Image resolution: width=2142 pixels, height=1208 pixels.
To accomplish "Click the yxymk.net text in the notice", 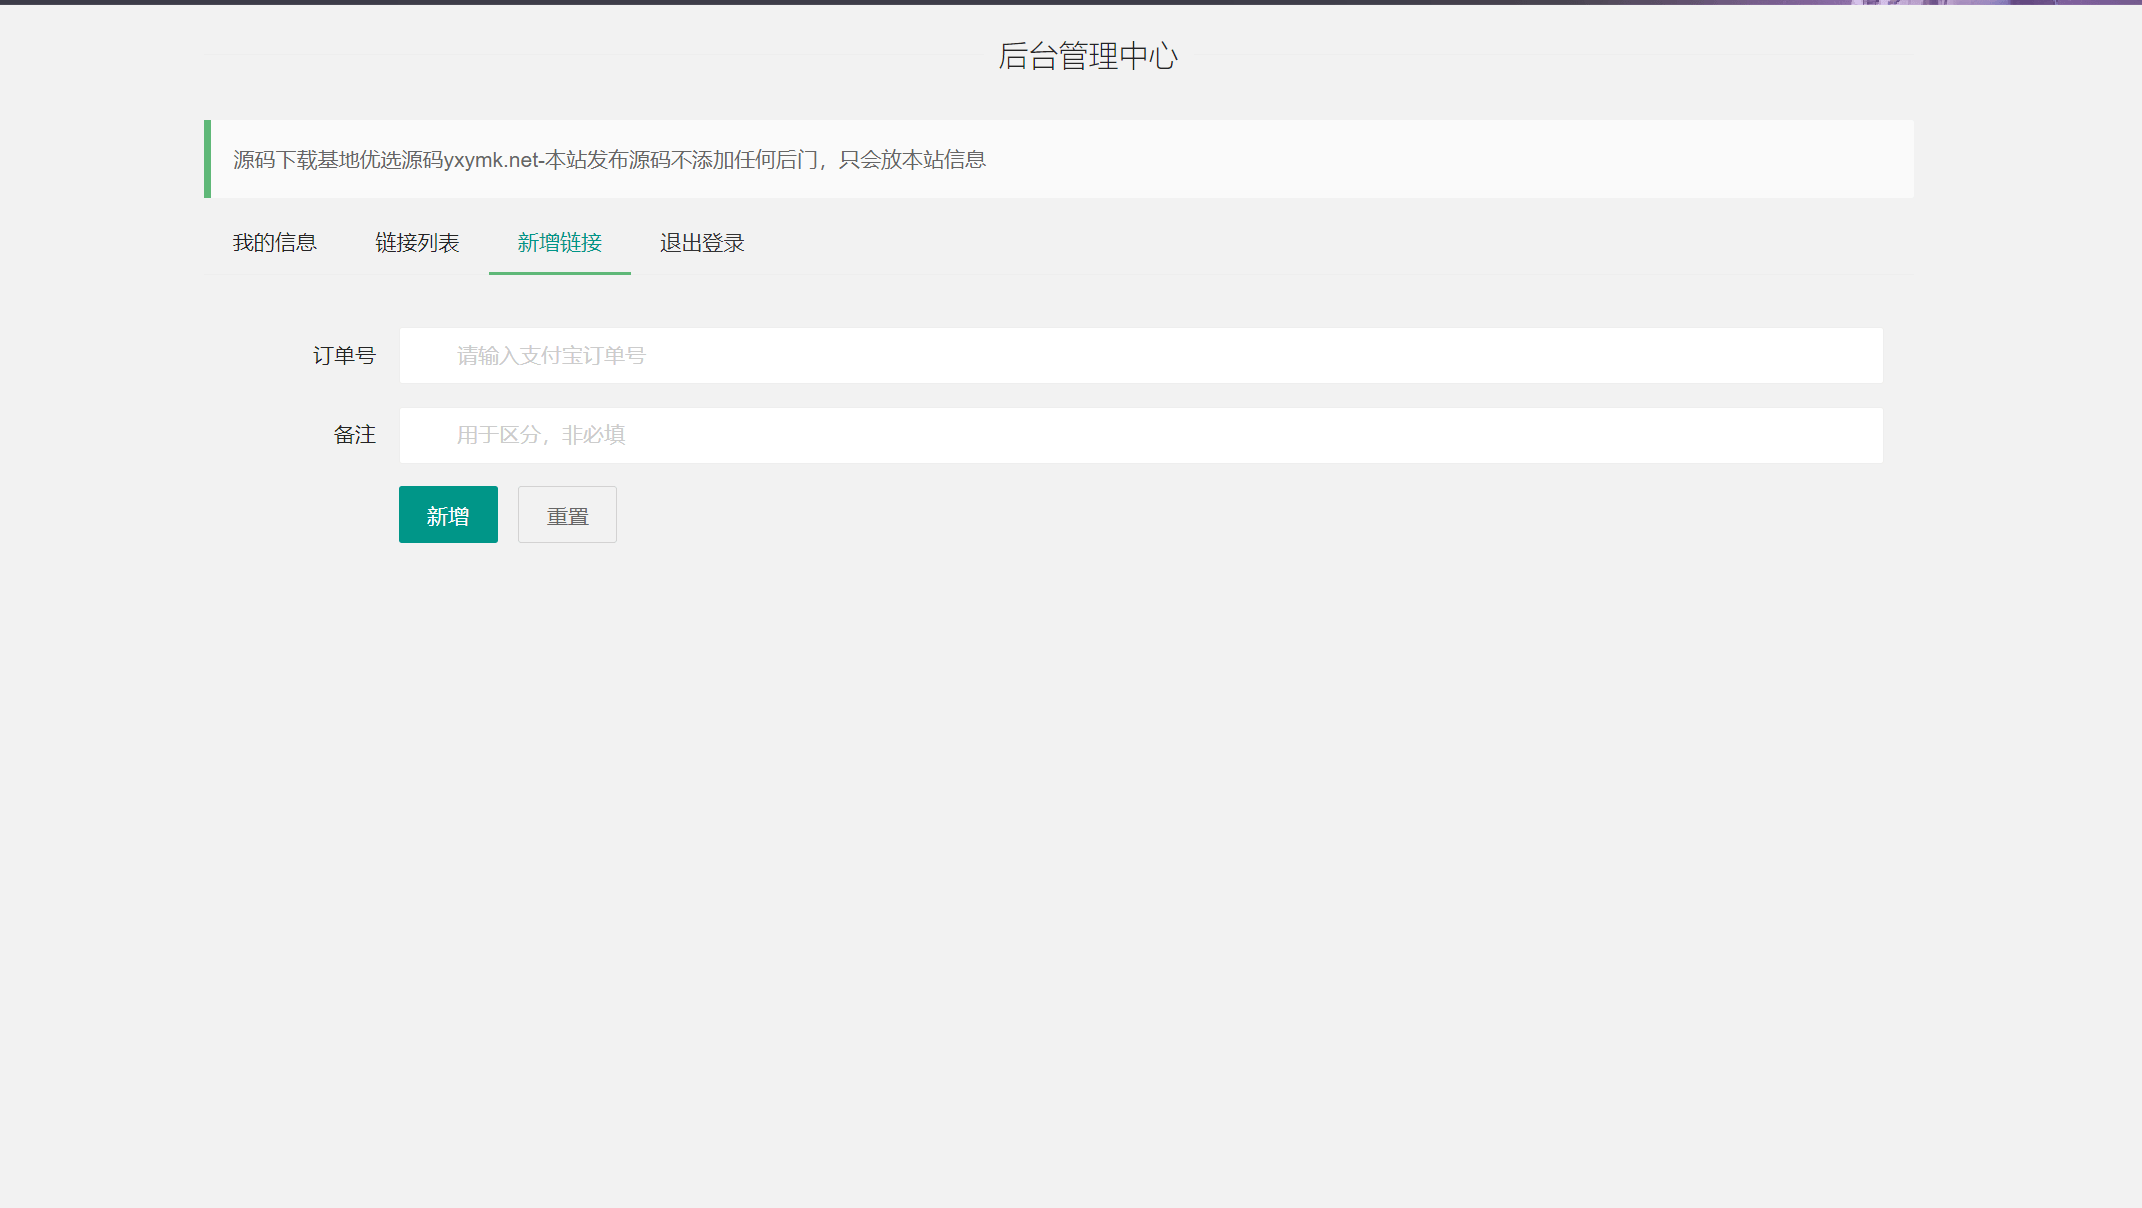I will pos(491,160).
